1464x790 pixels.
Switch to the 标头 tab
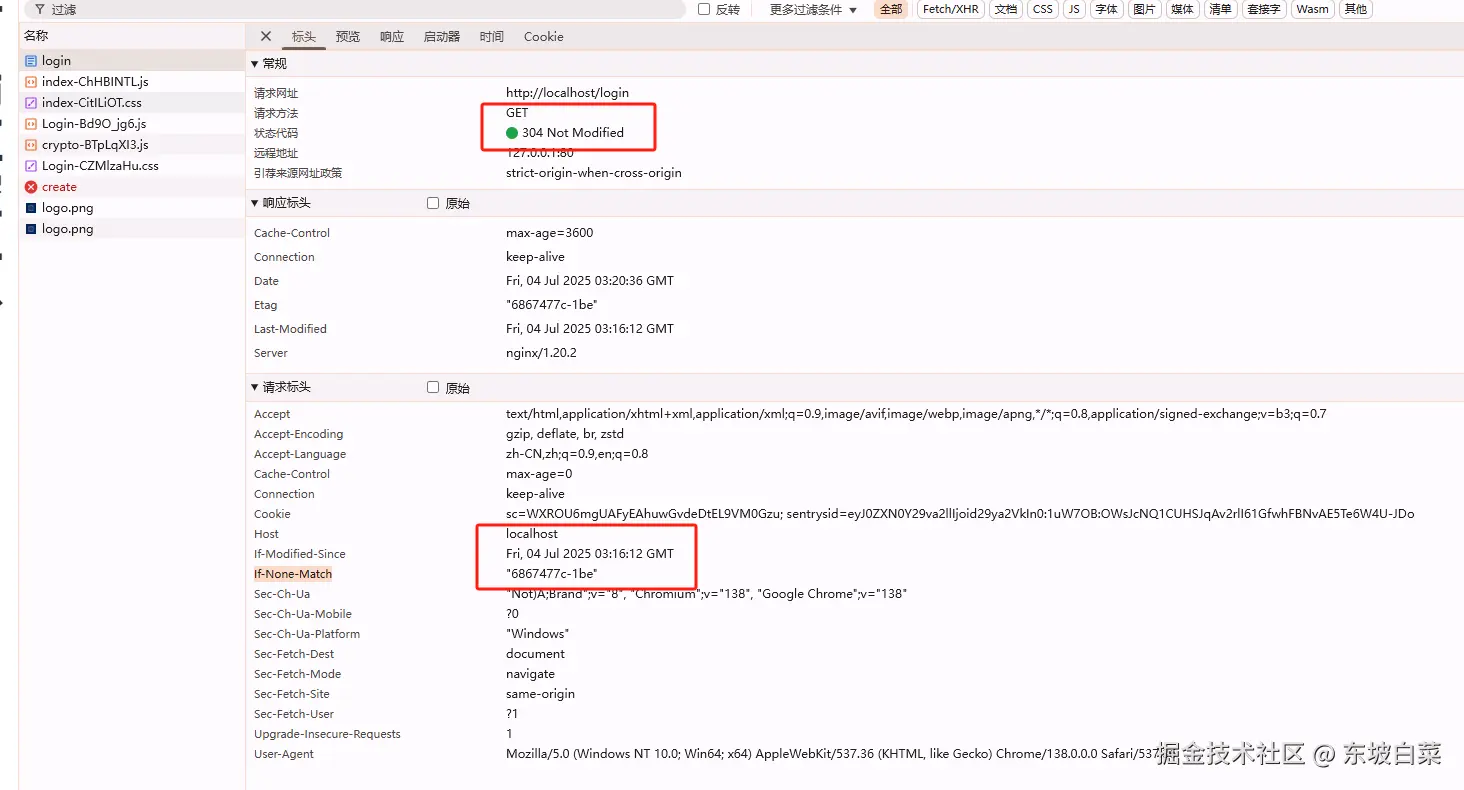pyautogui.click(x=304, y=37)
